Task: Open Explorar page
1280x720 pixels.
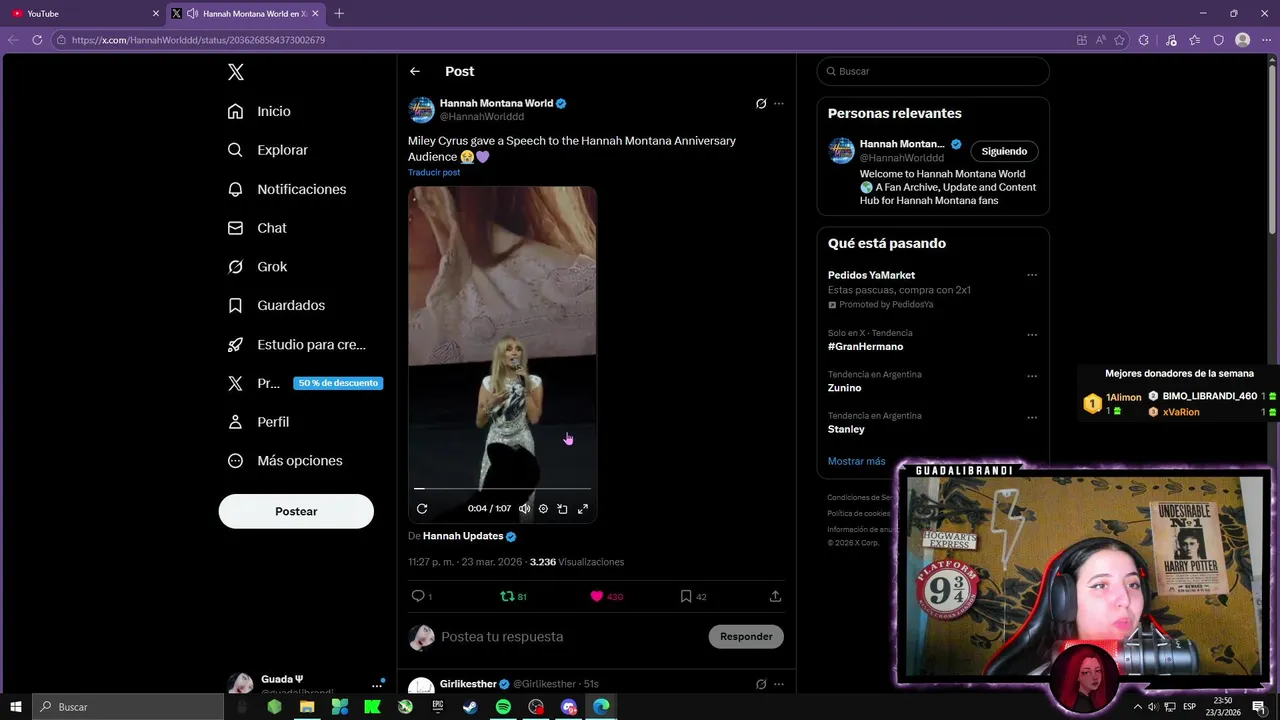Action: (267, 150)
